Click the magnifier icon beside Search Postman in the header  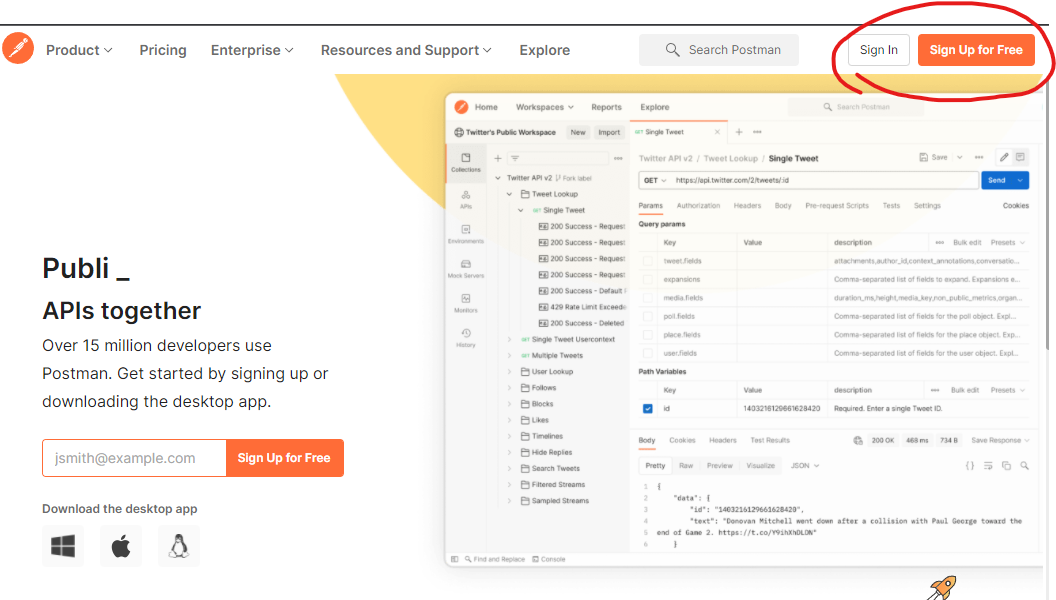click(672, 50)
